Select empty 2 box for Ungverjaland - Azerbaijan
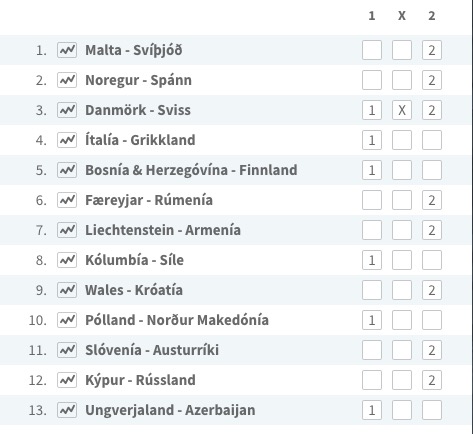This screenshot has height=434, width=473. [x=432, y=410]
